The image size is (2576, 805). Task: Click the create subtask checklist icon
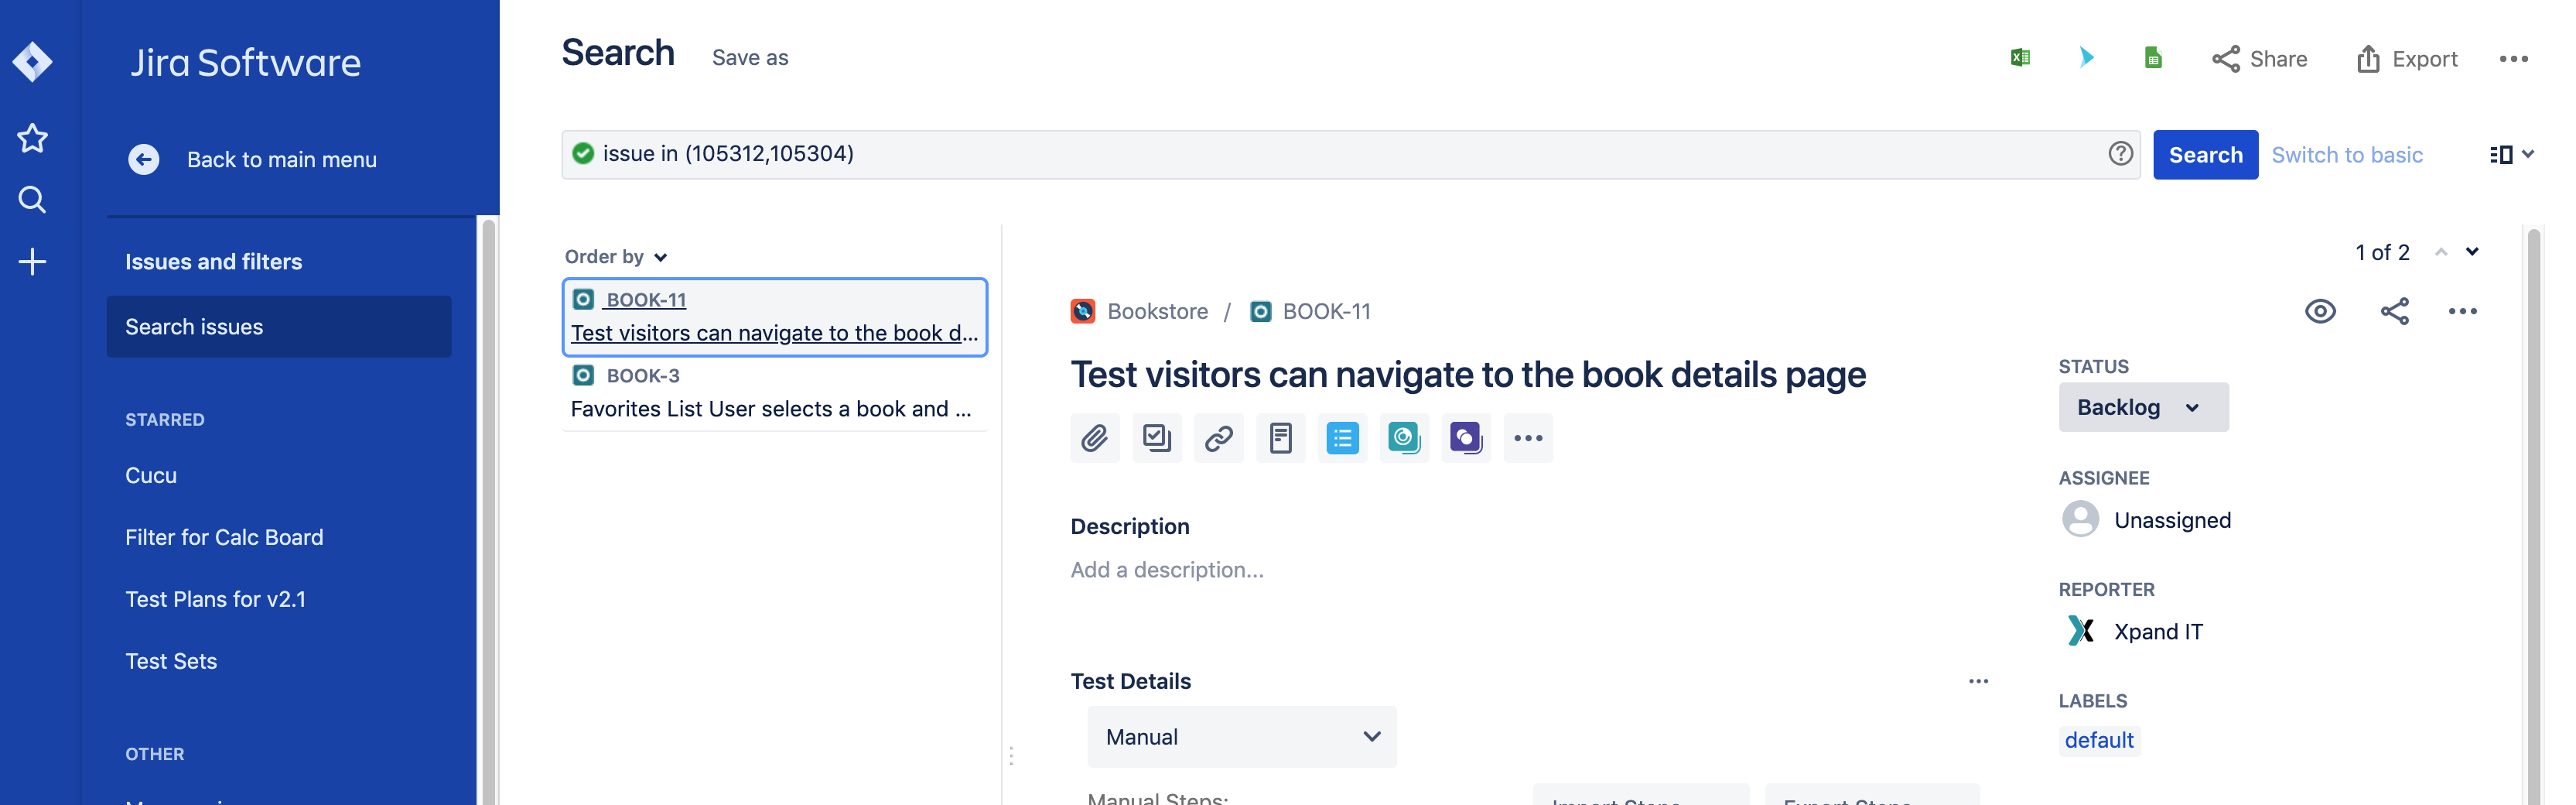(1156, 438)
